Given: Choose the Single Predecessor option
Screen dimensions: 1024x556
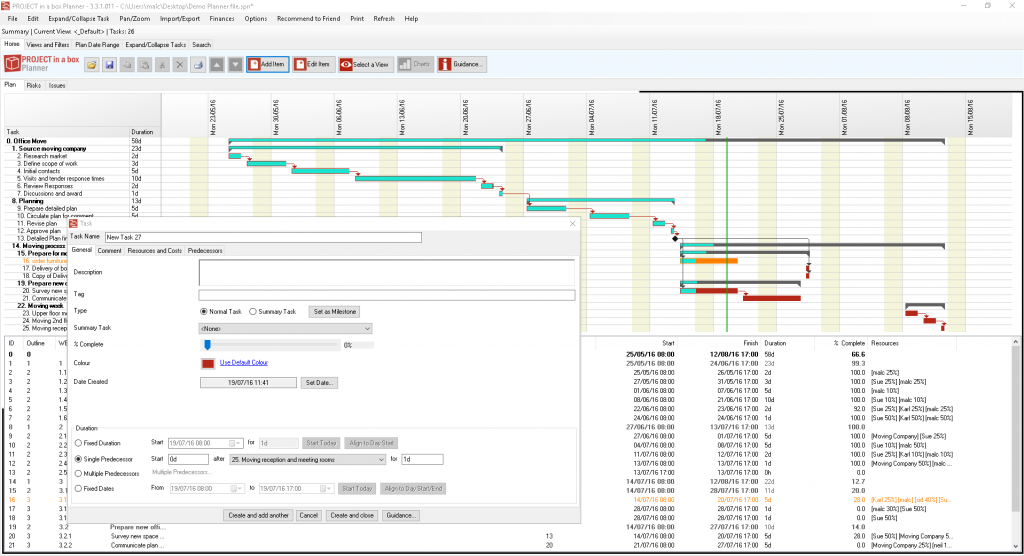Looking at the screenshot, I should click(x=78, y=459).
